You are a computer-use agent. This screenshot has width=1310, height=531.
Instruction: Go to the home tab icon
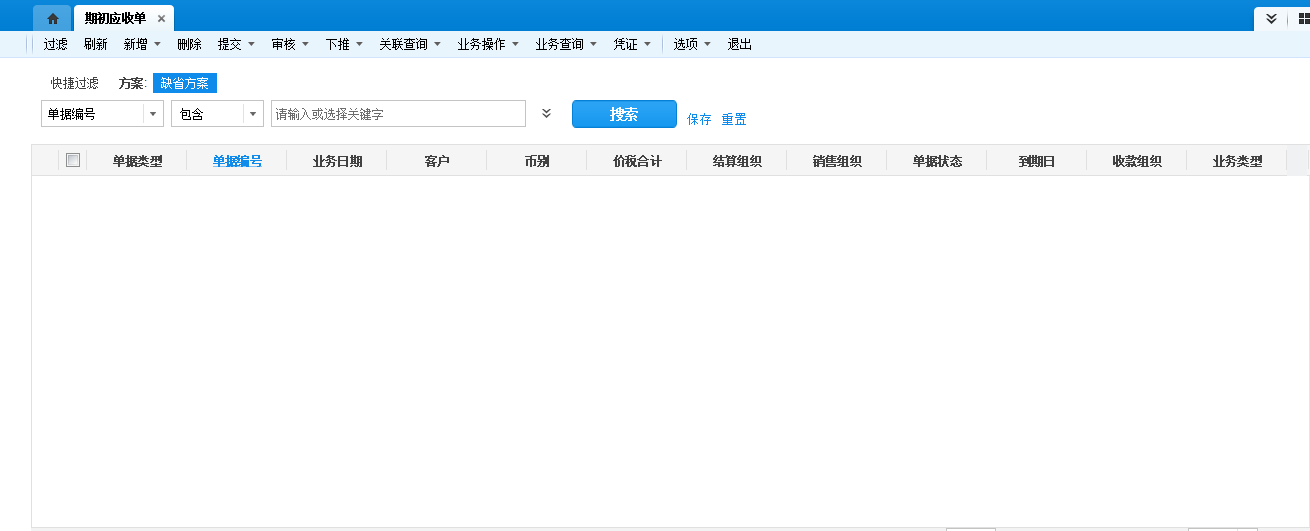(52, 18)
